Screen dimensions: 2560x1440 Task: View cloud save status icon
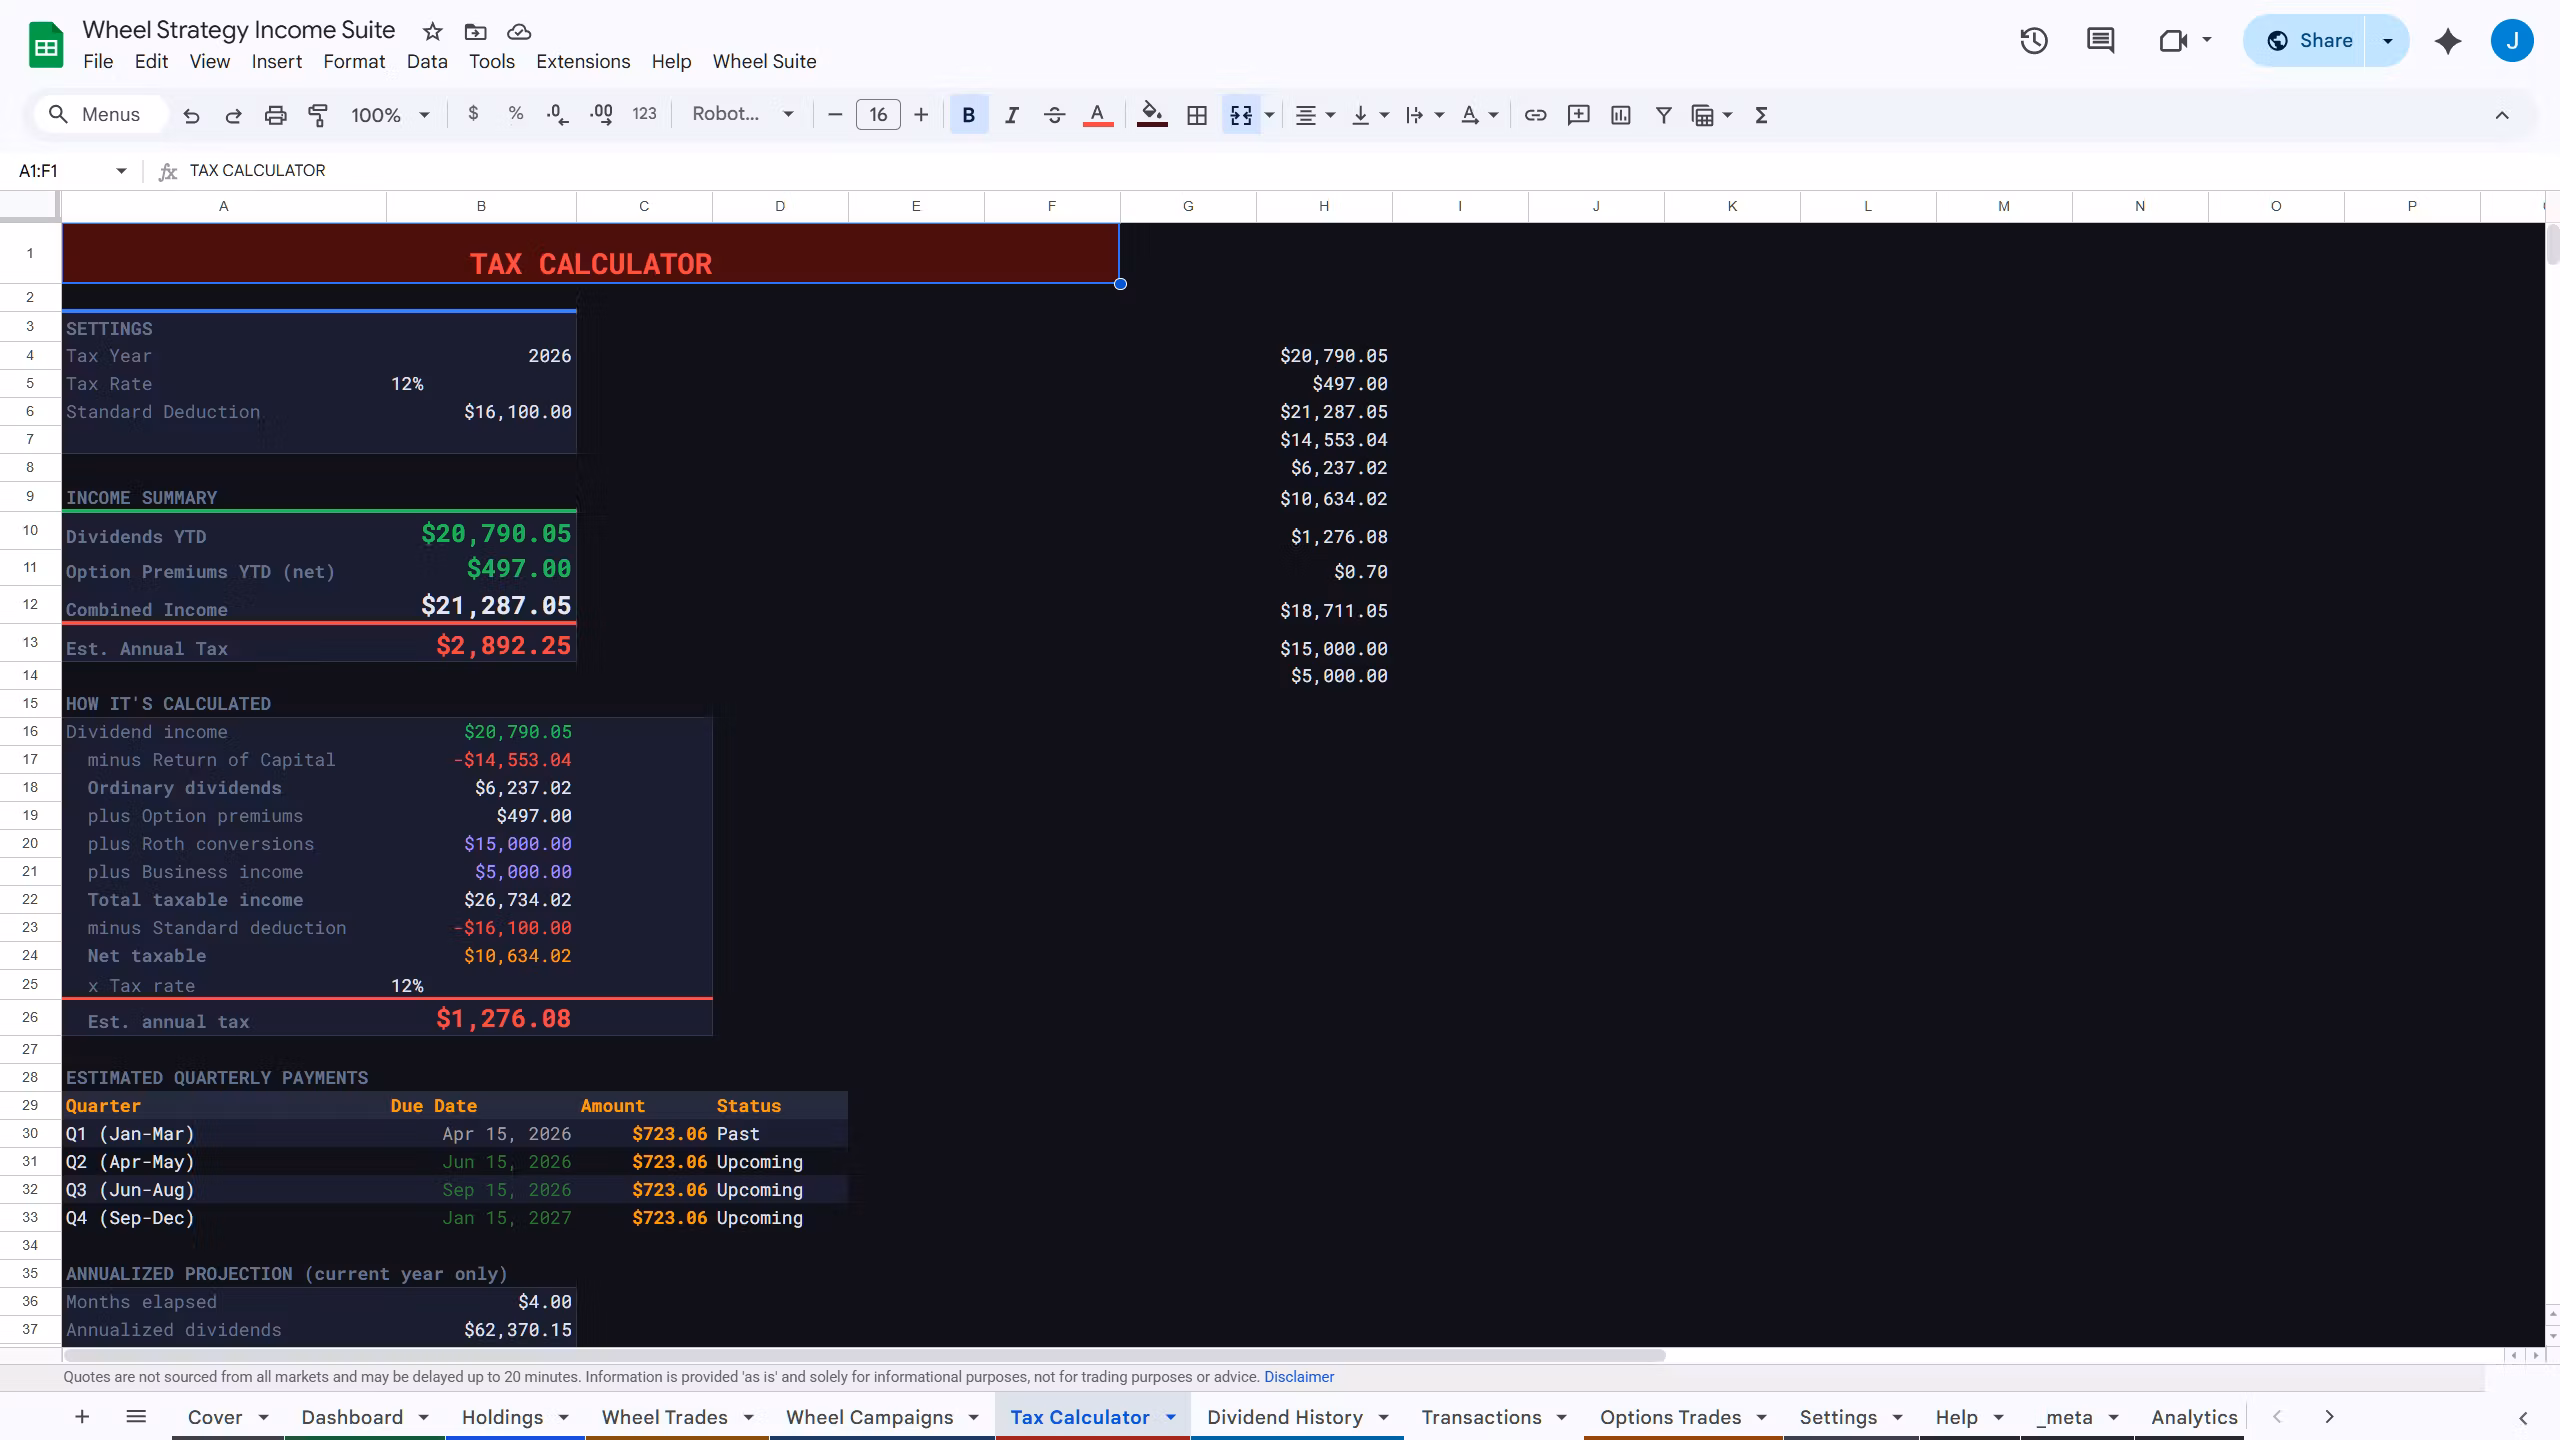pos(519,32)
